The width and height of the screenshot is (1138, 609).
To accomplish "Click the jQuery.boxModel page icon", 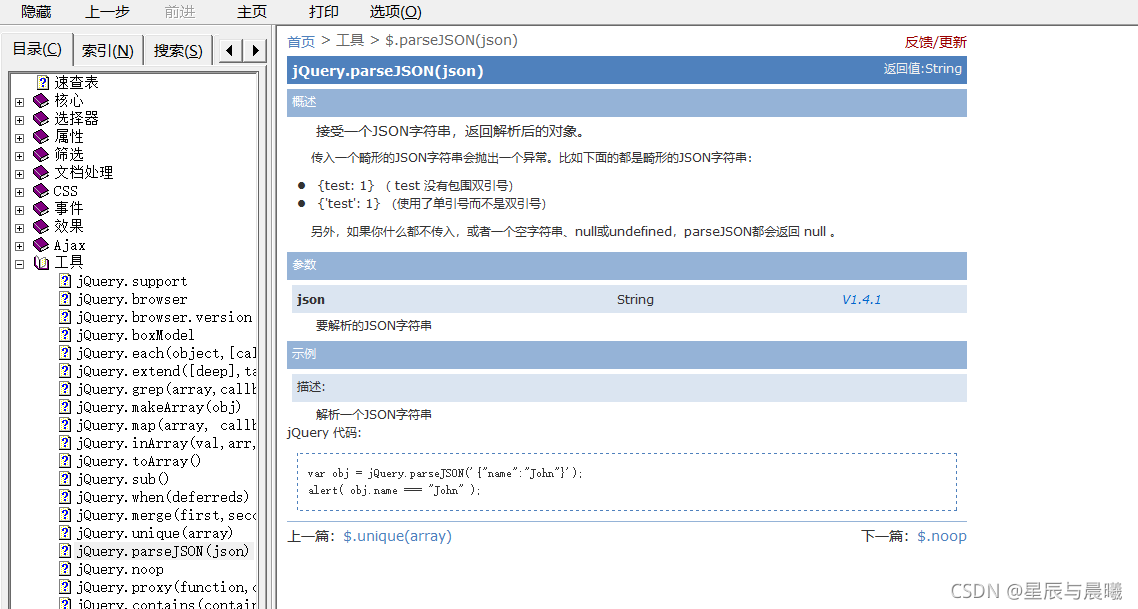I will [65, 335].
